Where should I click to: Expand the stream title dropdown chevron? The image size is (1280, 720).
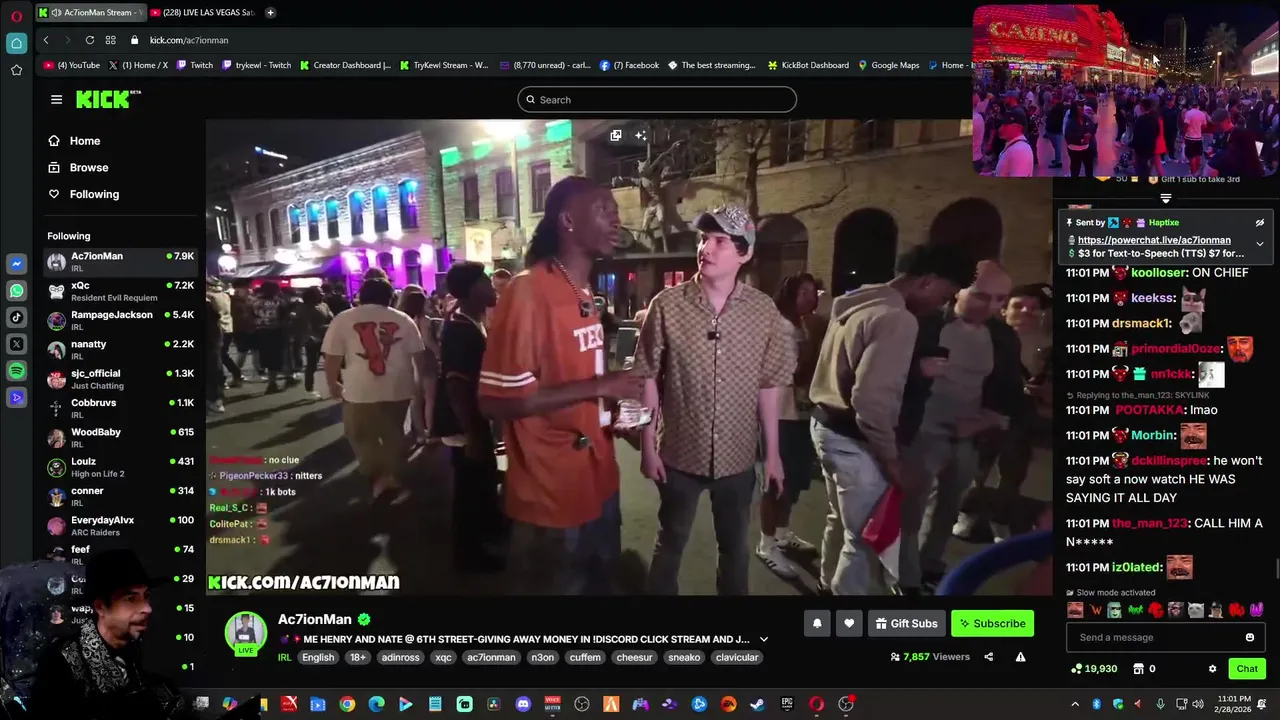tap(764, 639)
